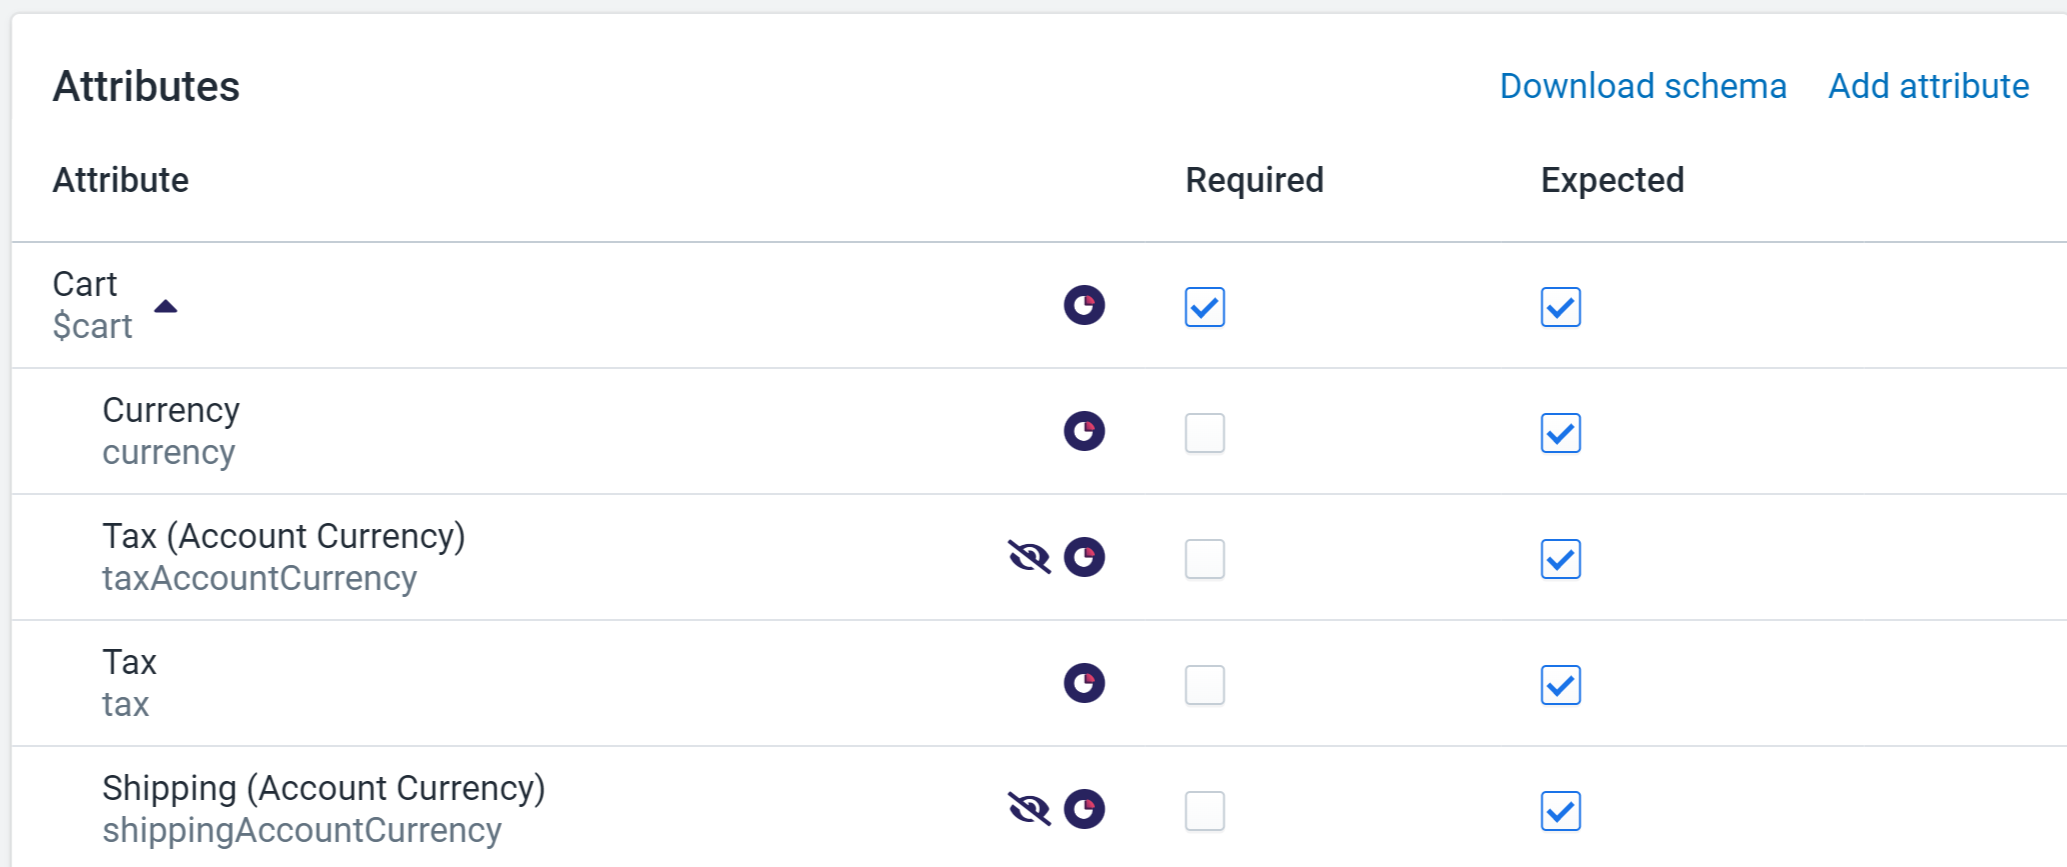
Task: Click the pie chart icon in Cart row
Action: 1084,305
